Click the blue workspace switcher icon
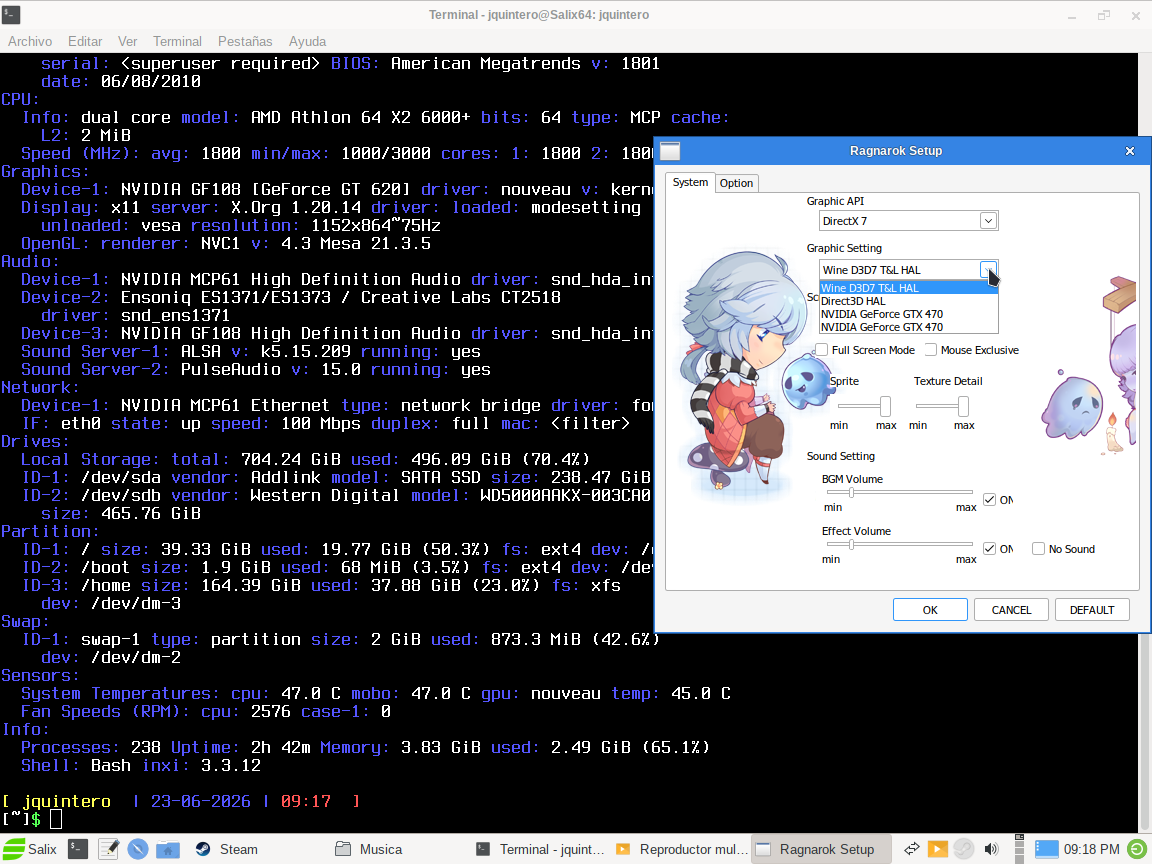Image resolution: width=1152 pixels, height=864 pixels. (1047, 849)
